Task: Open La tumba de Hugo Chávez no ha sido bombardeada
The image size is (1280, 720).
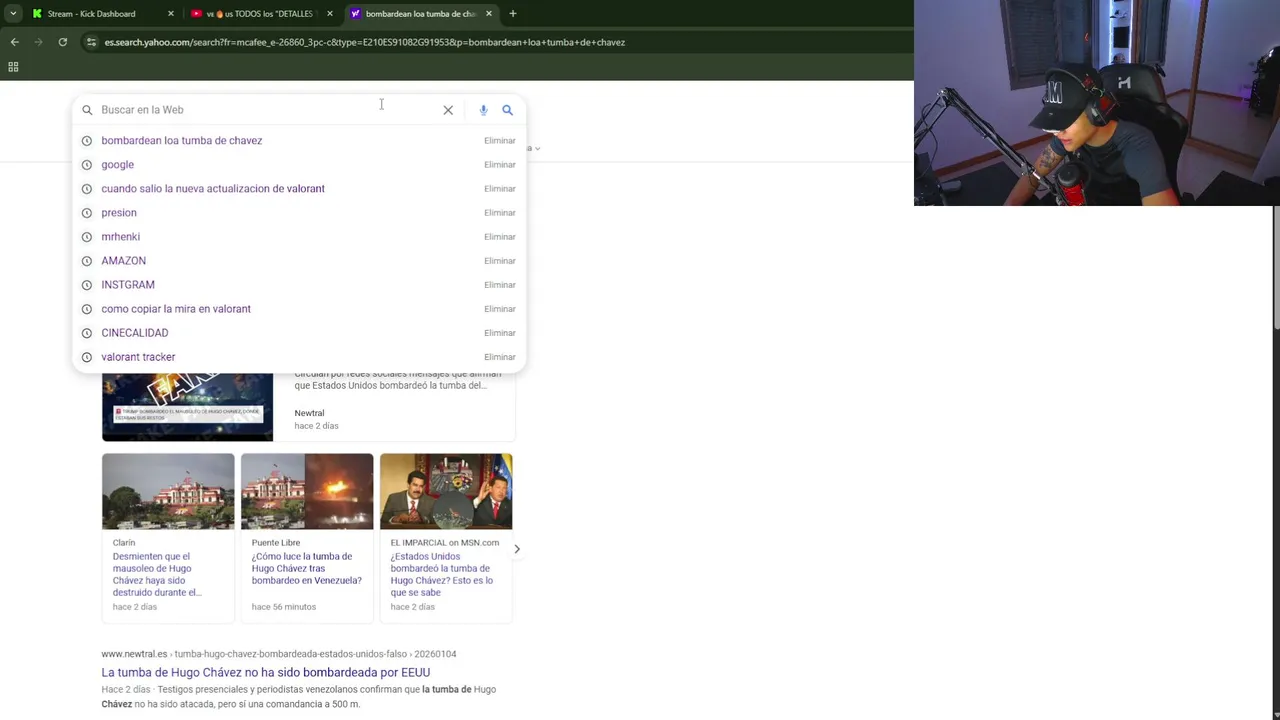Action: pyautogui.click(x=265, y=673)
